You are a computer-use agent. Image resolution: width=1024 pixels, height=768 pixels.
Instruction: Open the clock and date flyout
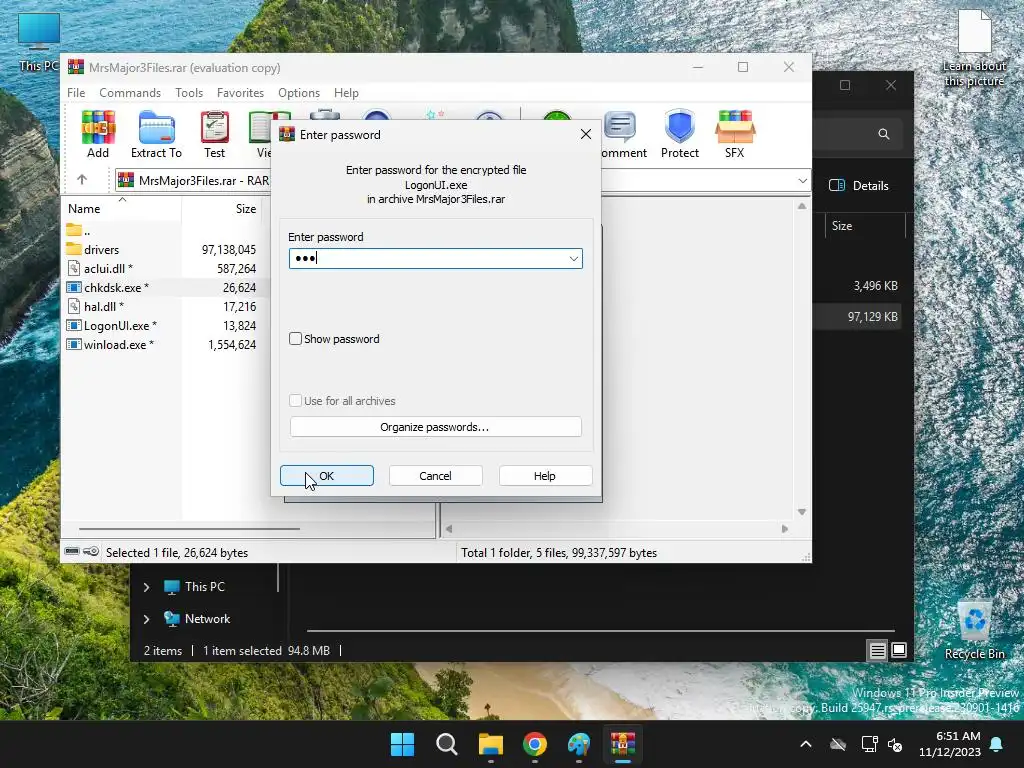point(950,744)
